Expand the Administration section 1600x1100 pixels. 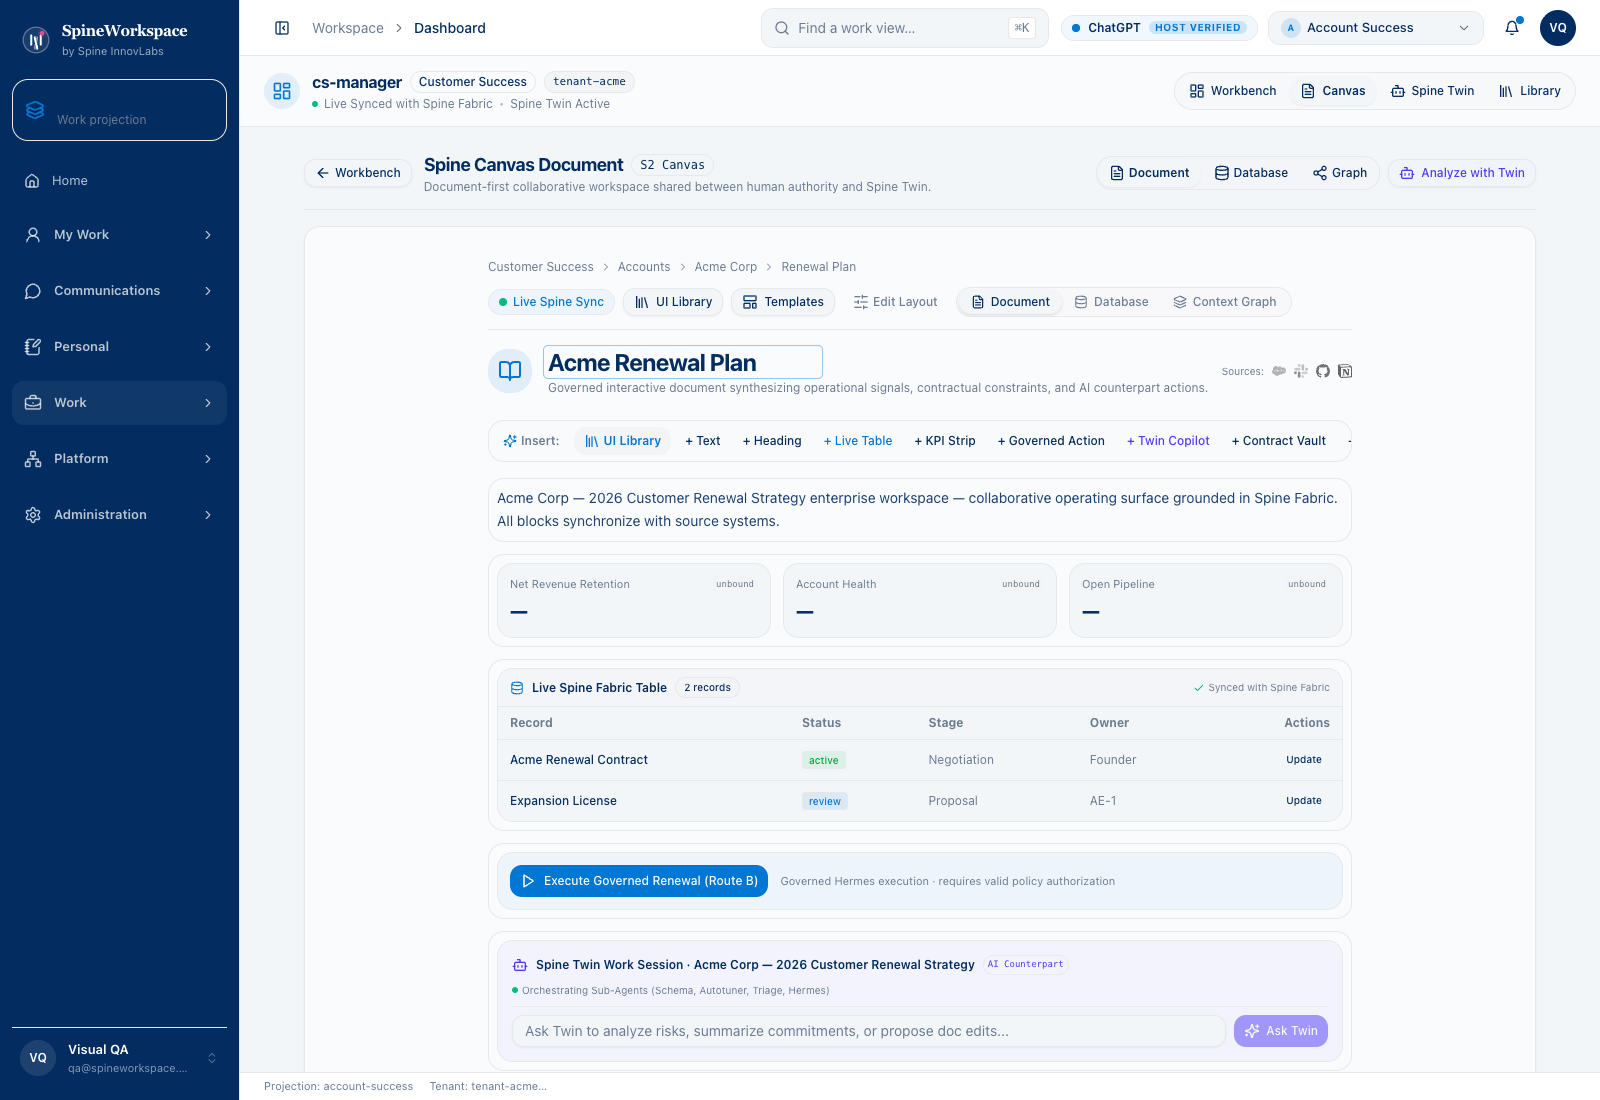(119, 515)
